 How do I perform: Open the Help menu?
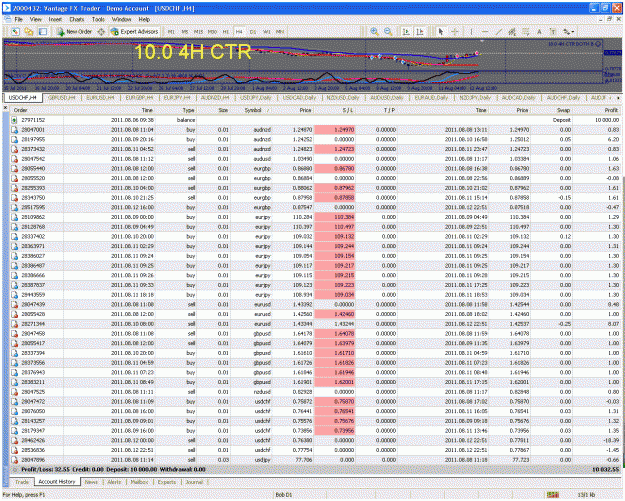144,19
